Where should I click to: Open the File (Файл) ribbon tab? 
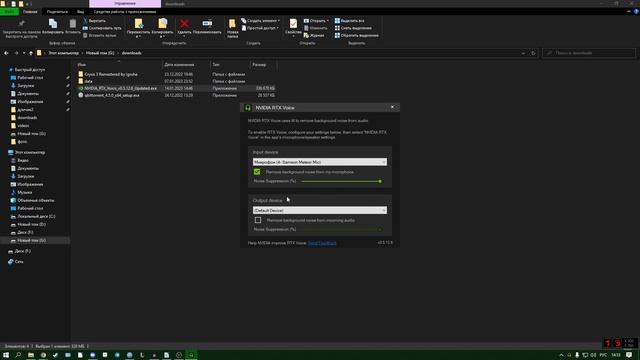click(9, 12)
